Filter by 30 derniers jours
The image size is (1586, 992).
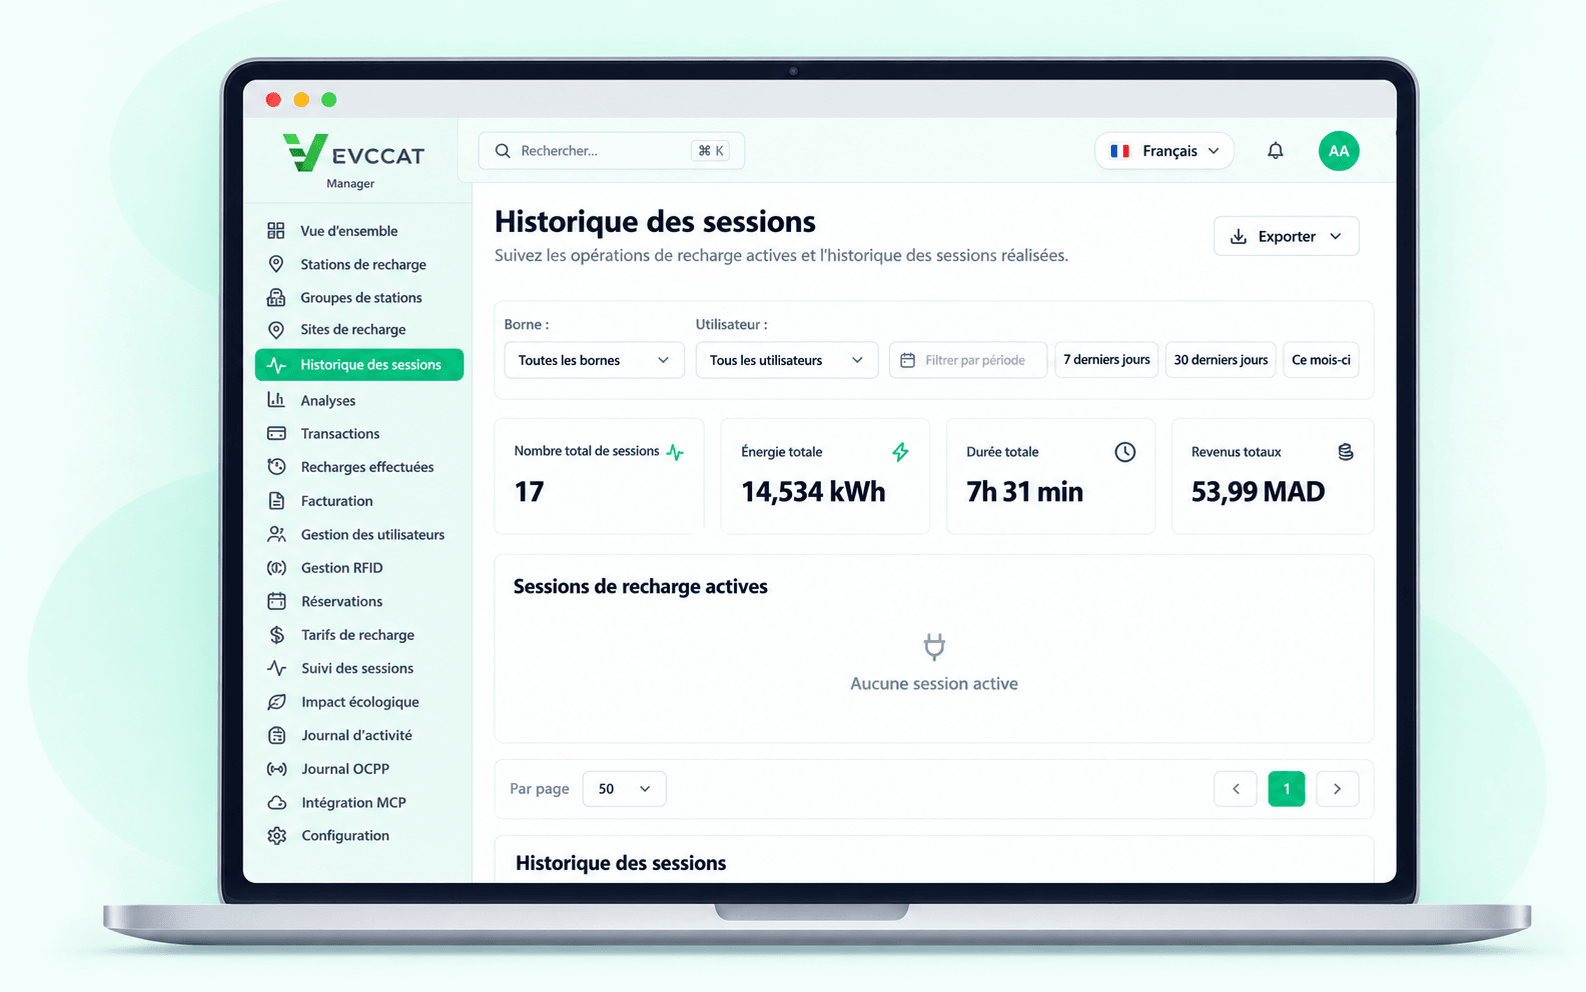1220,360
